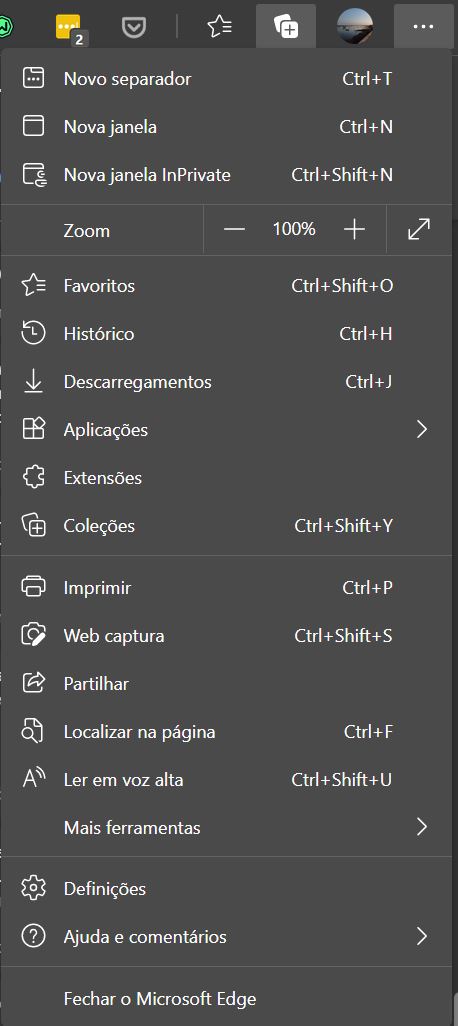The width and height of the screenshot is (458, 1026).
Task: Select Nova janela InPrivate
Action: (226, 175)
